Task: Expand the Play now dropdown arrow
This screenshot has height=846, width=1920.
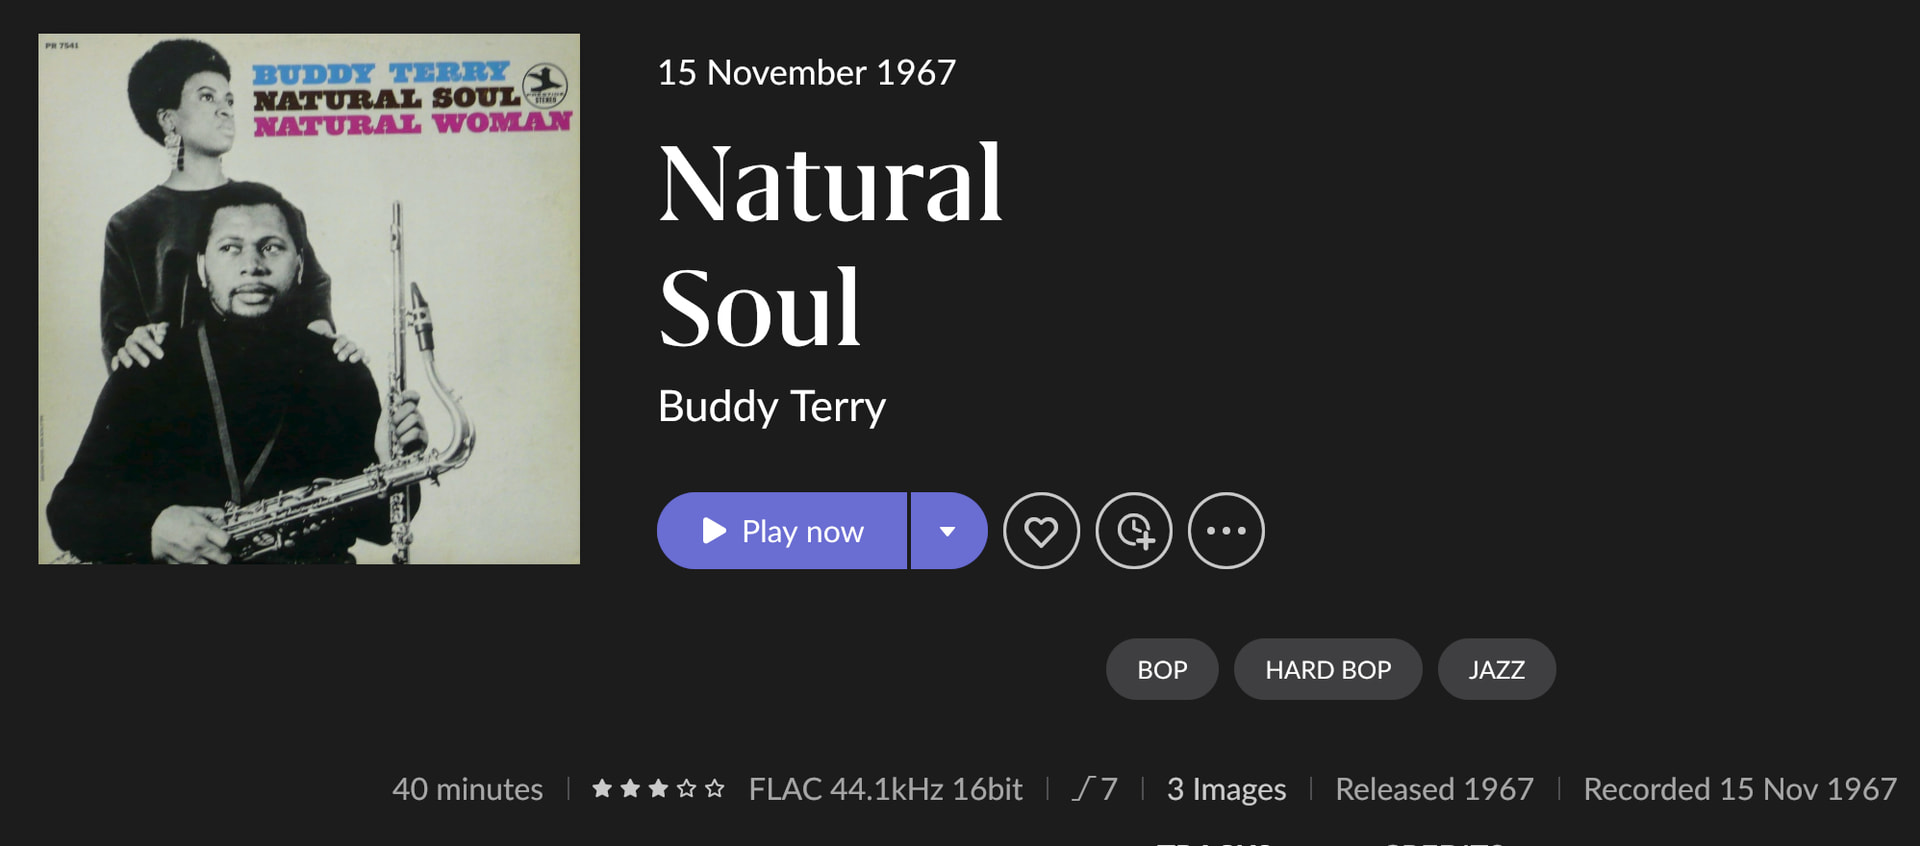Action: pos(948,531)
